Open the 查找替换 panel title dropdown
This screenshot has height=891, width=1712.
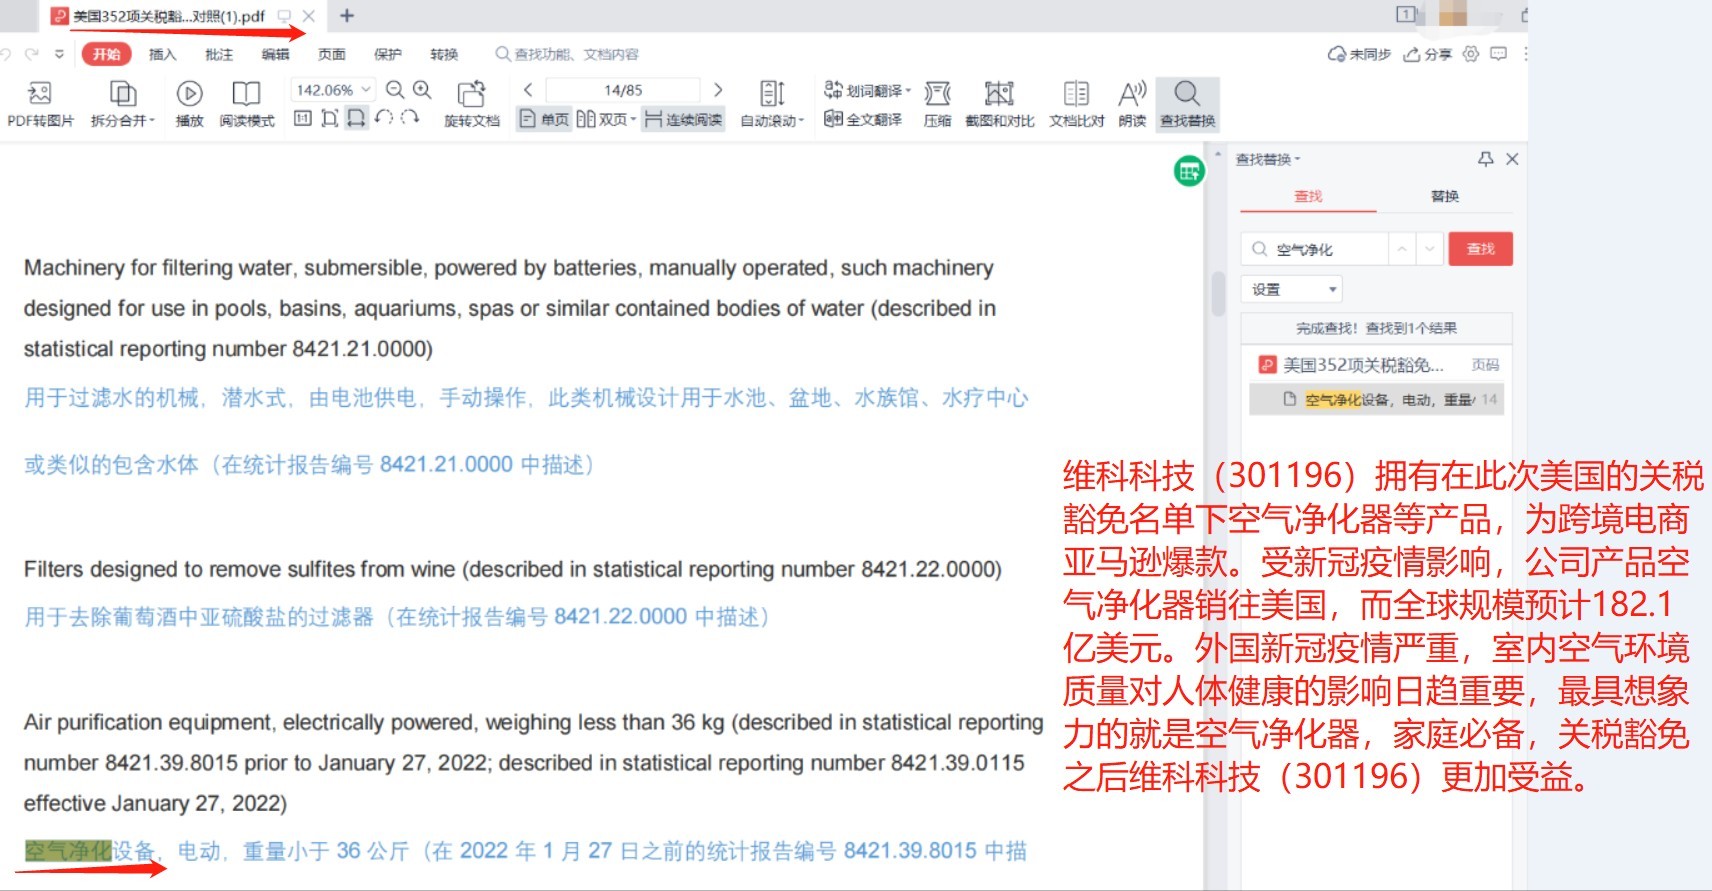coord(1268,159)
